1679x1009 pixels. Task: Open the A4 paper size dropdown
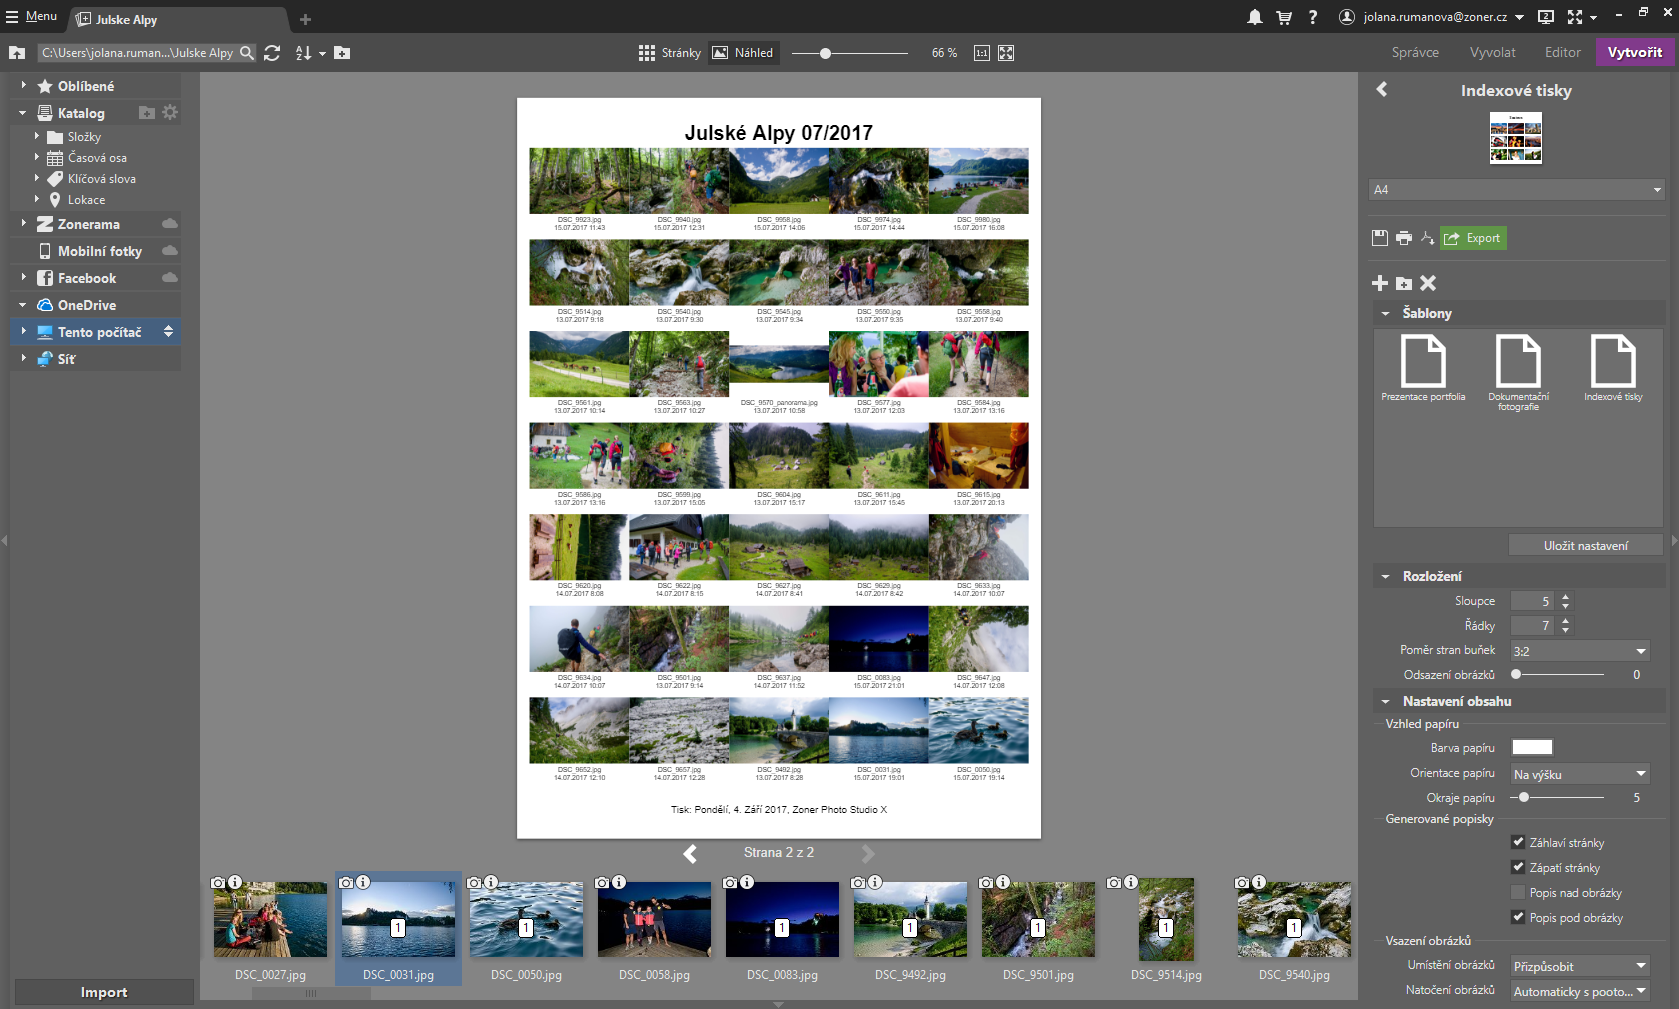point(1516,190)
